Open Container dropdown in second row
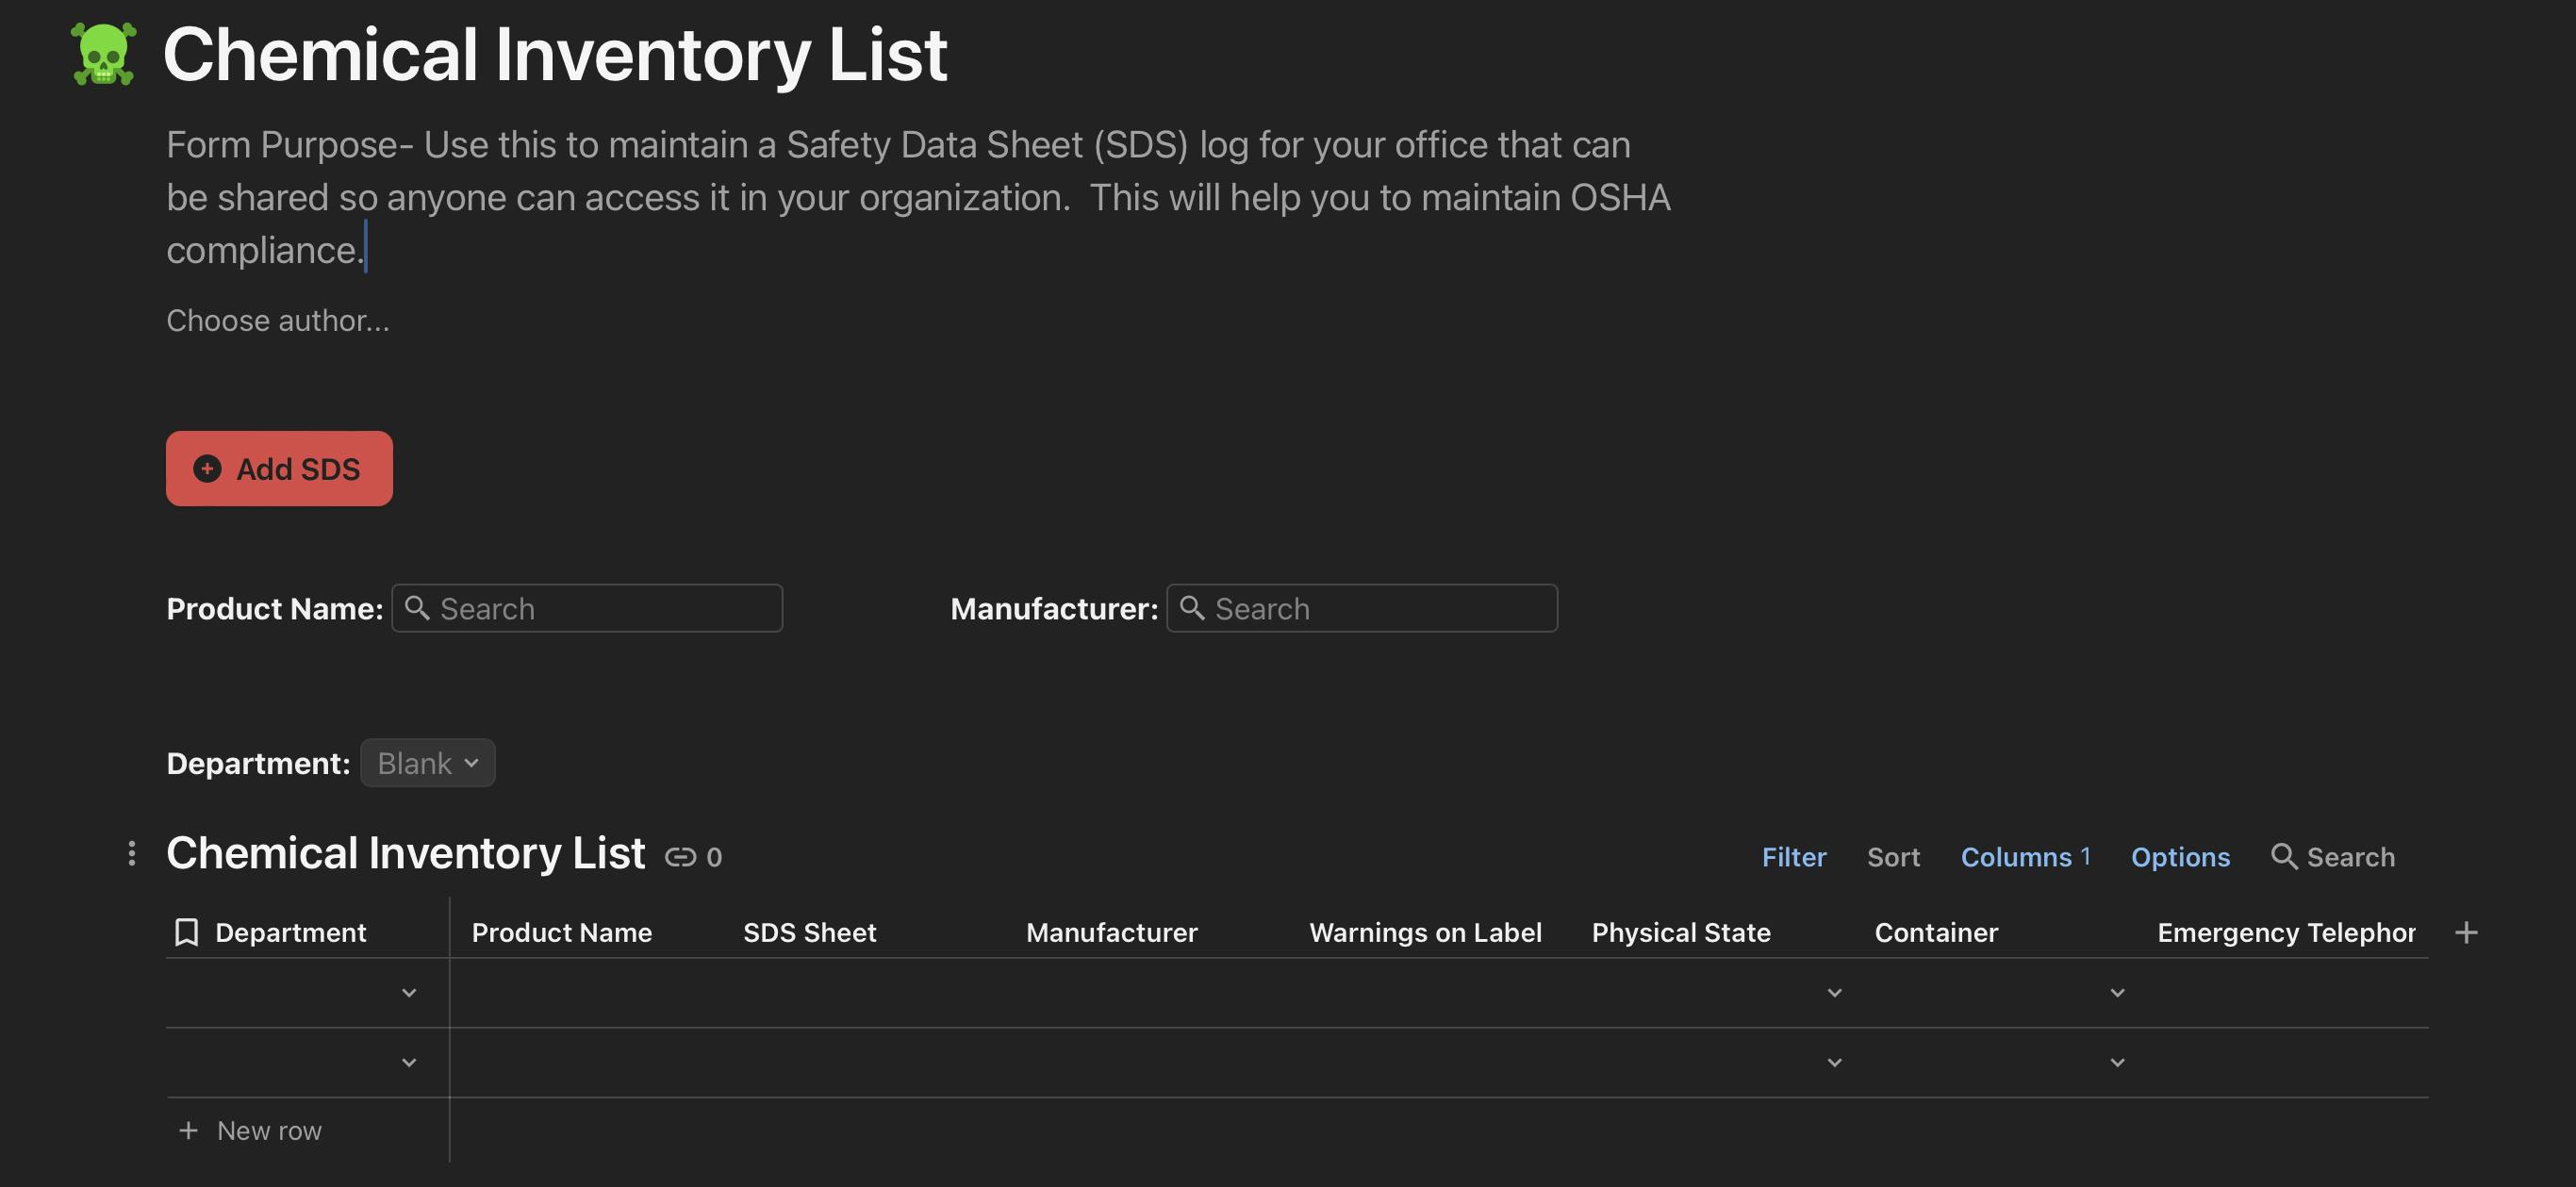This screenshot has height=1187, width=2576. [x=2117, y=1062]
